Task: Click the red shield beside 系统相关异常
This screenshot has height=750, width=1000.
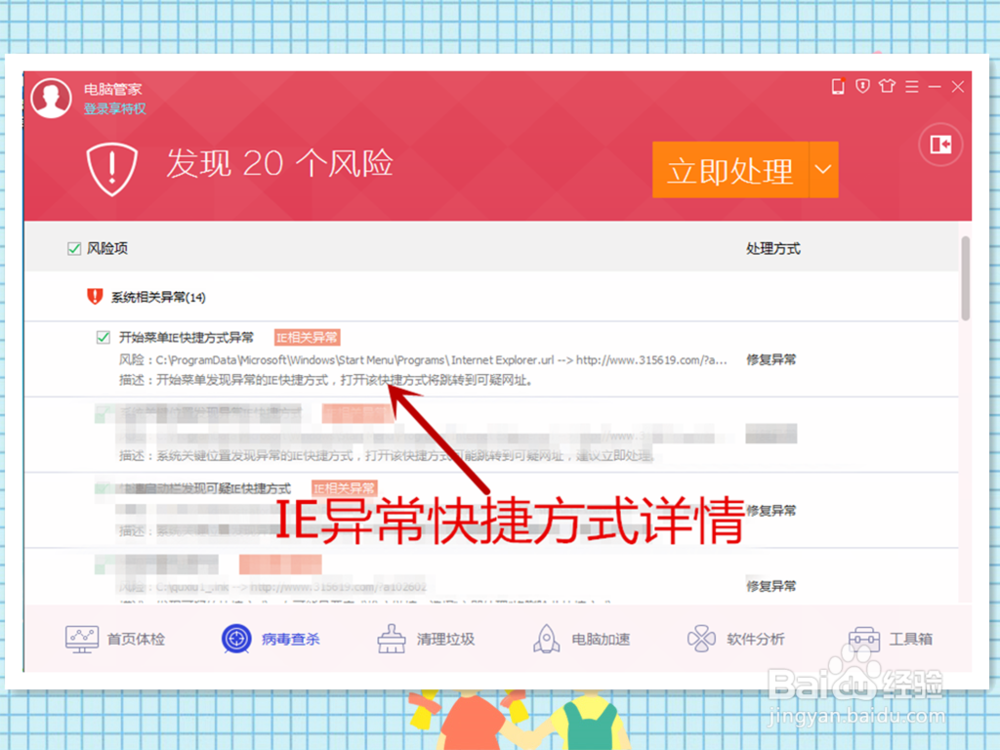Action: [x=95, y=297]
